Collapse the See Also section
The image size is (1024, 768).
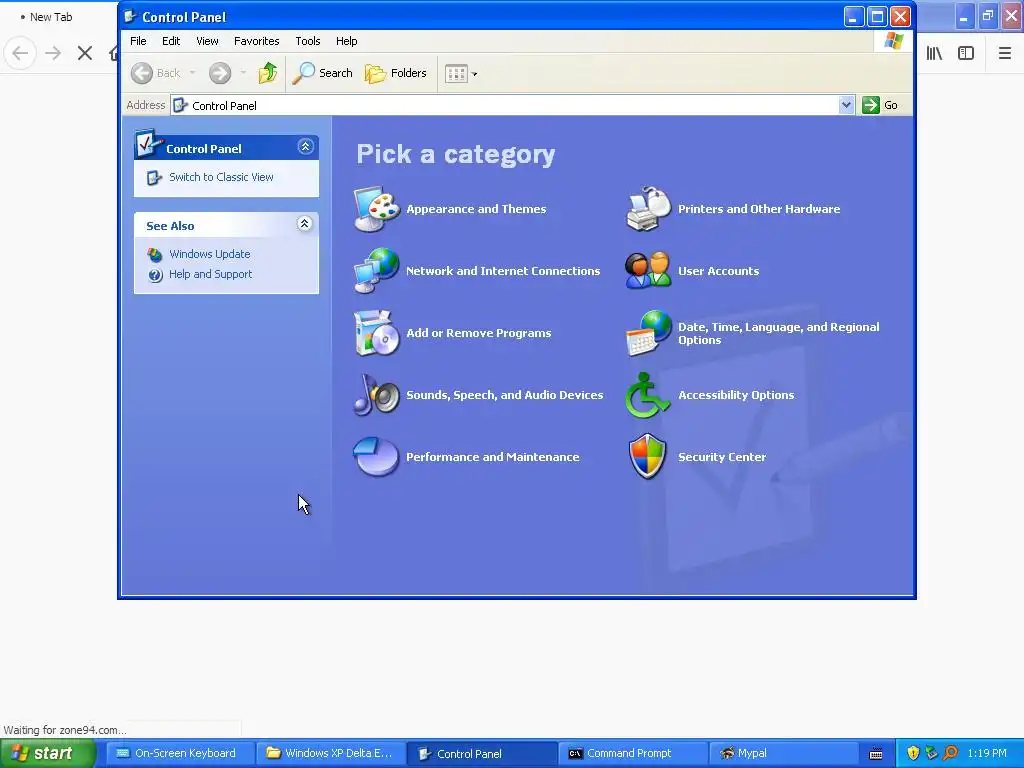(x=304, y=224)
